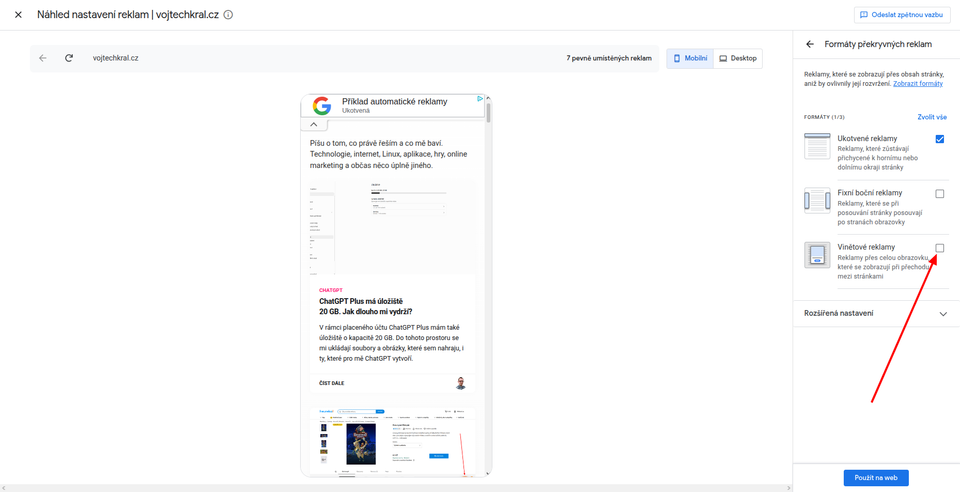The width and height of the screenshot is (960, 492).
Task: Click the Vinětové reklamy format illustration
Action: click(817, 255)
